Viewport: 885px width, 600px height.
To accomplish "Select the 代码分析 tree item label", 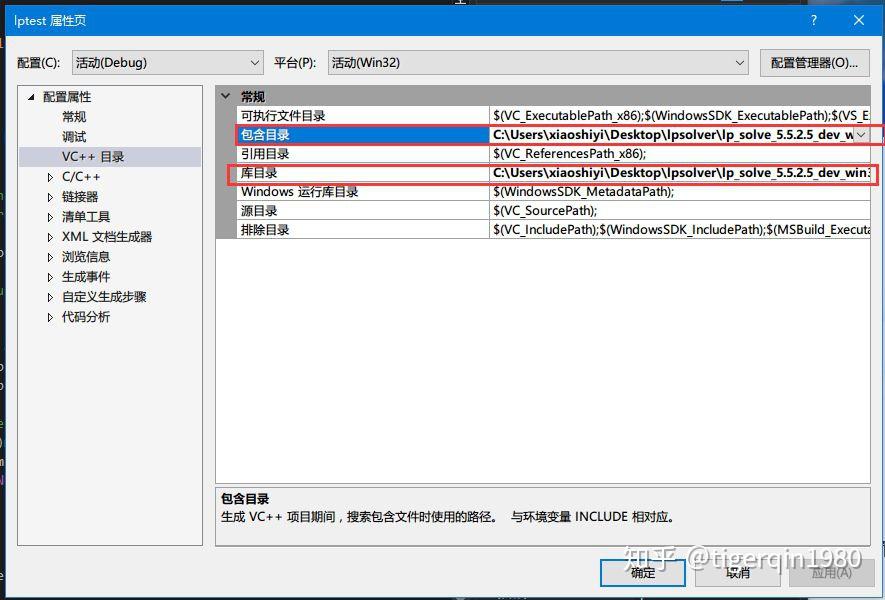I will coord(86,317).
